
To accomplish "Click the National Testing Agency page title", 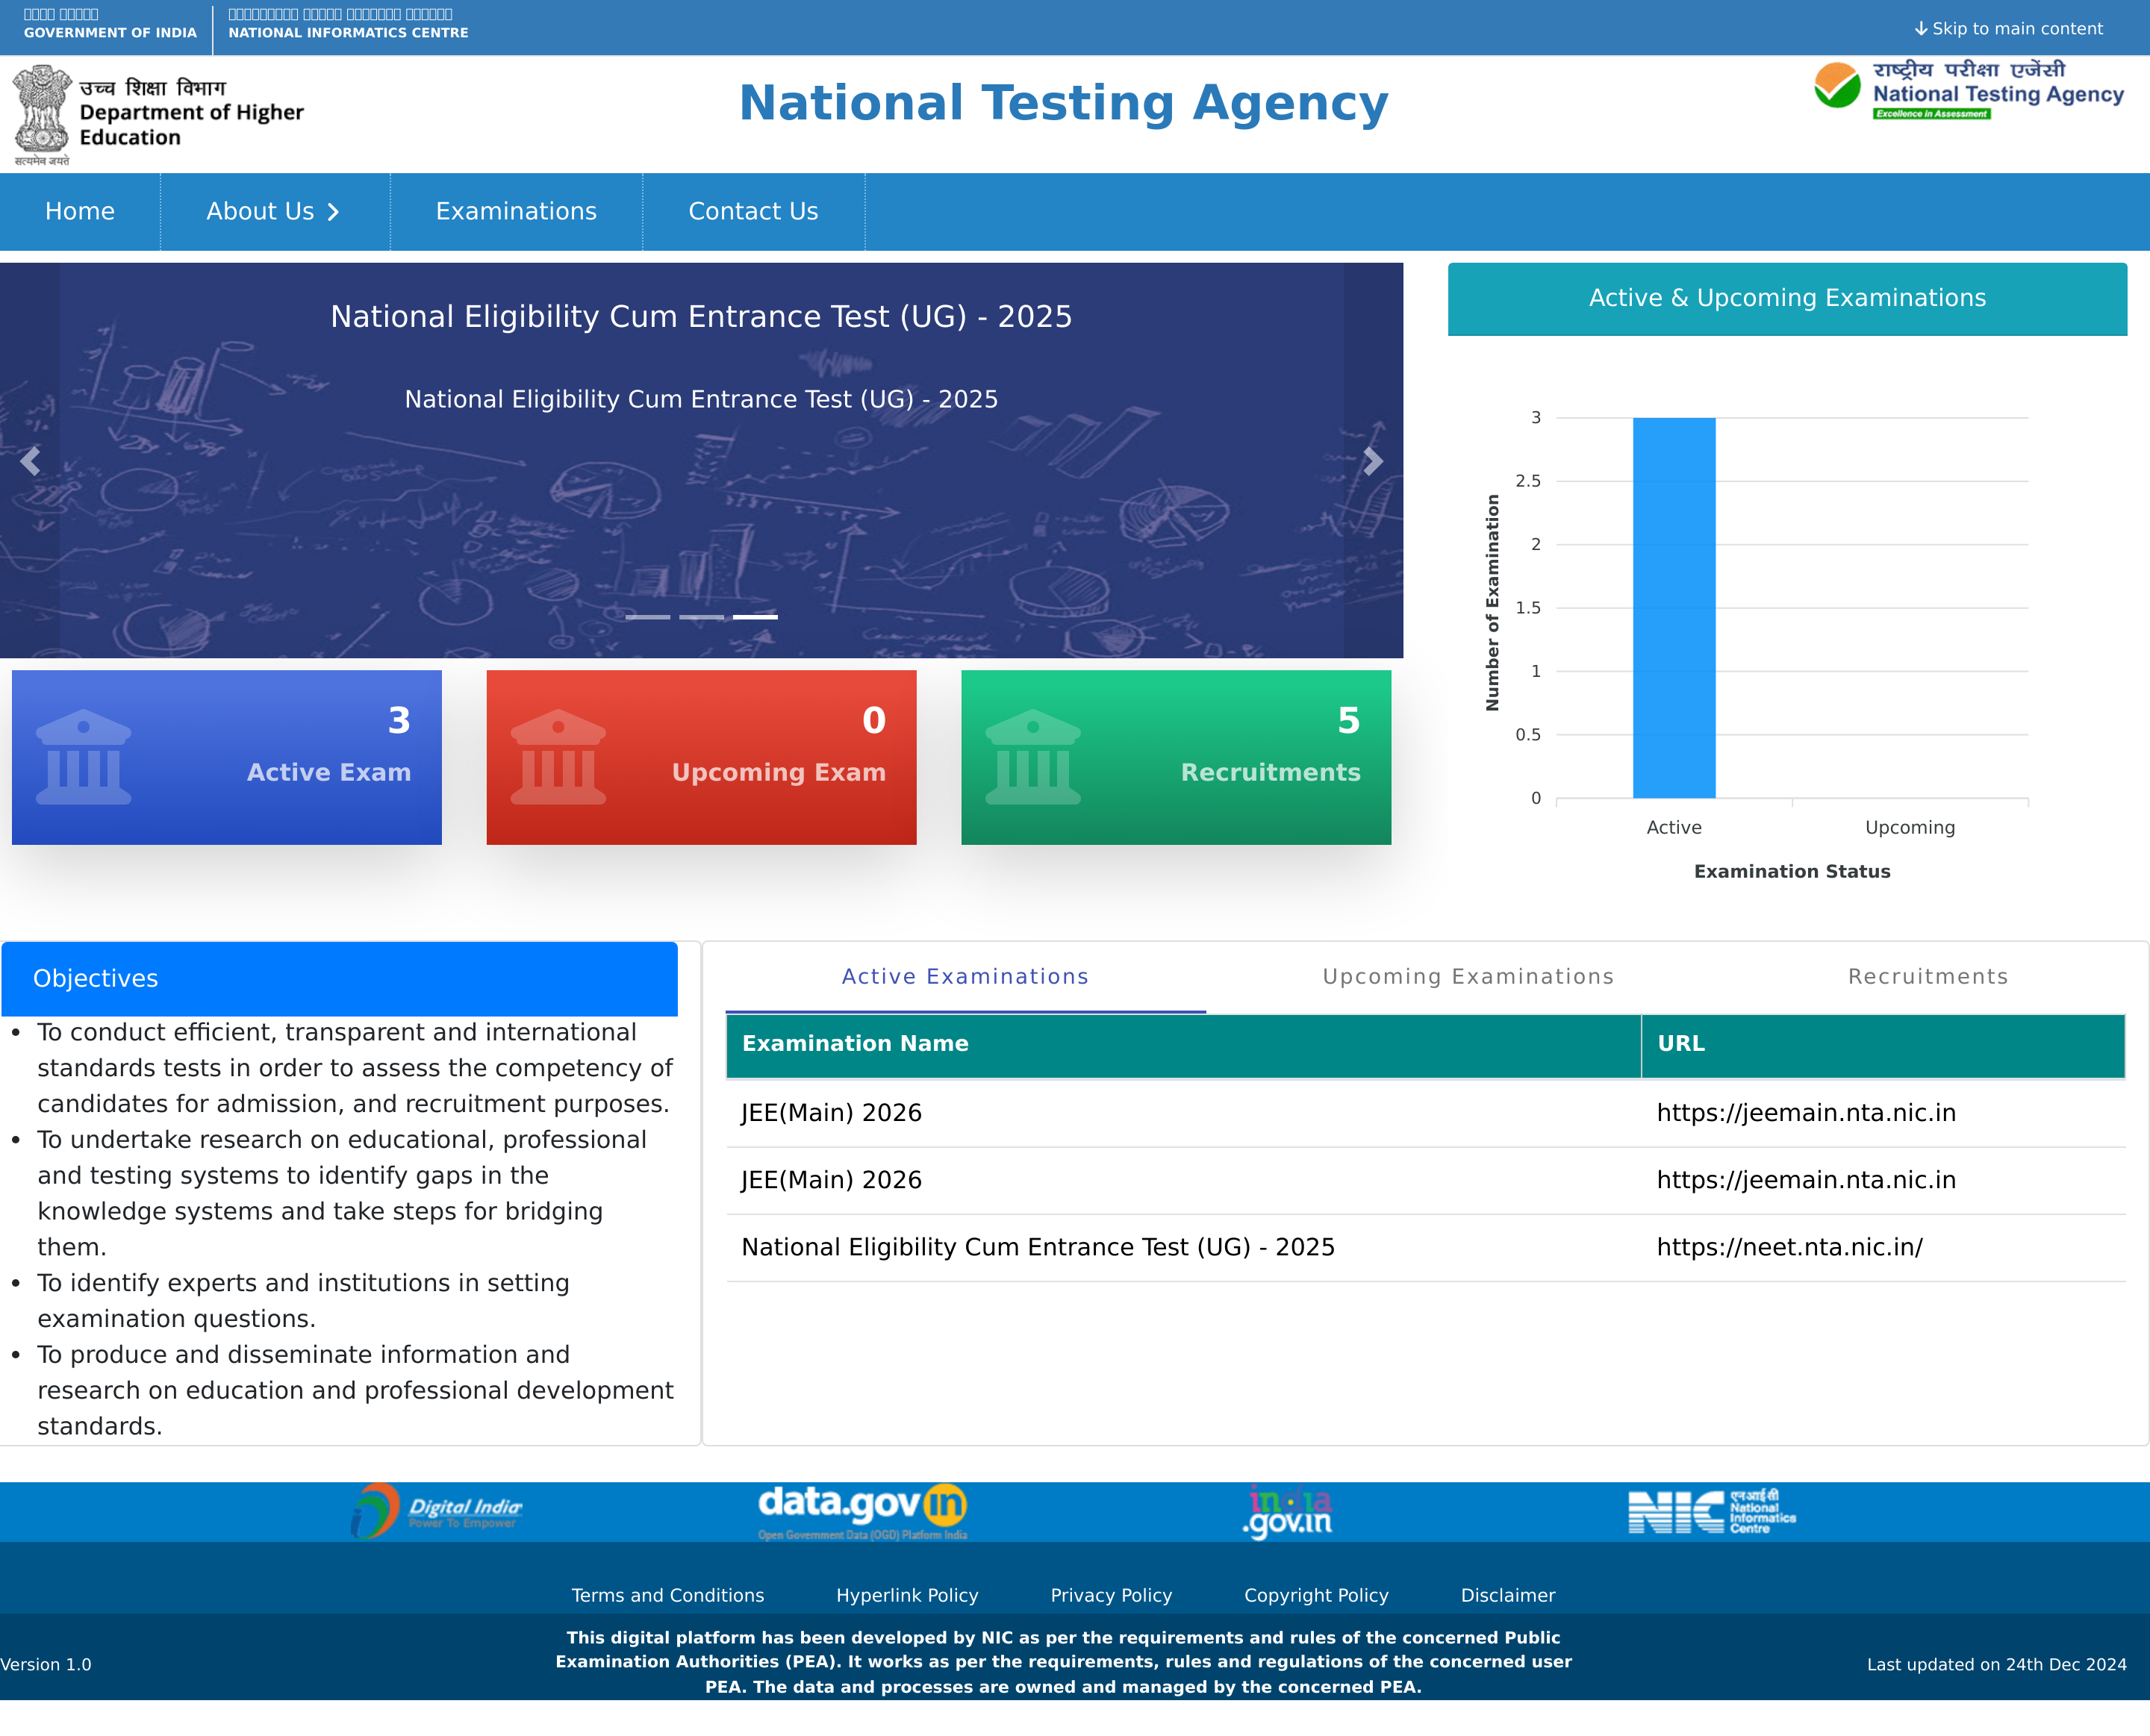I will point(1063,103).
